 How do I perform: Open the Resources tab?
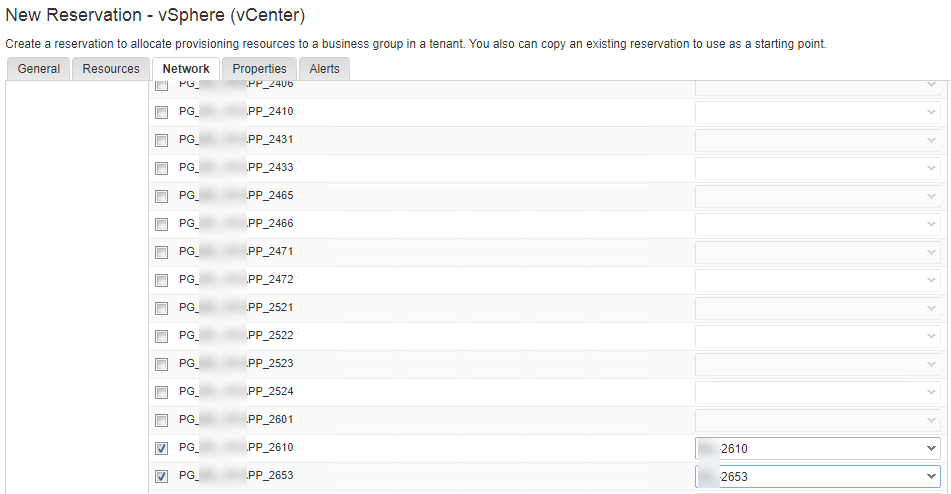pos(111,69)
